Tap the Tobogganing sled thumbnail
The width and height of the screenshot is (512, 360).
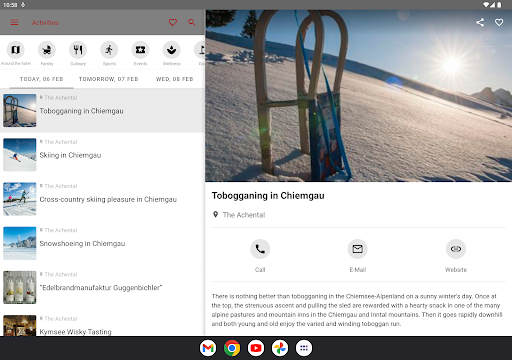tap(20, 111)
